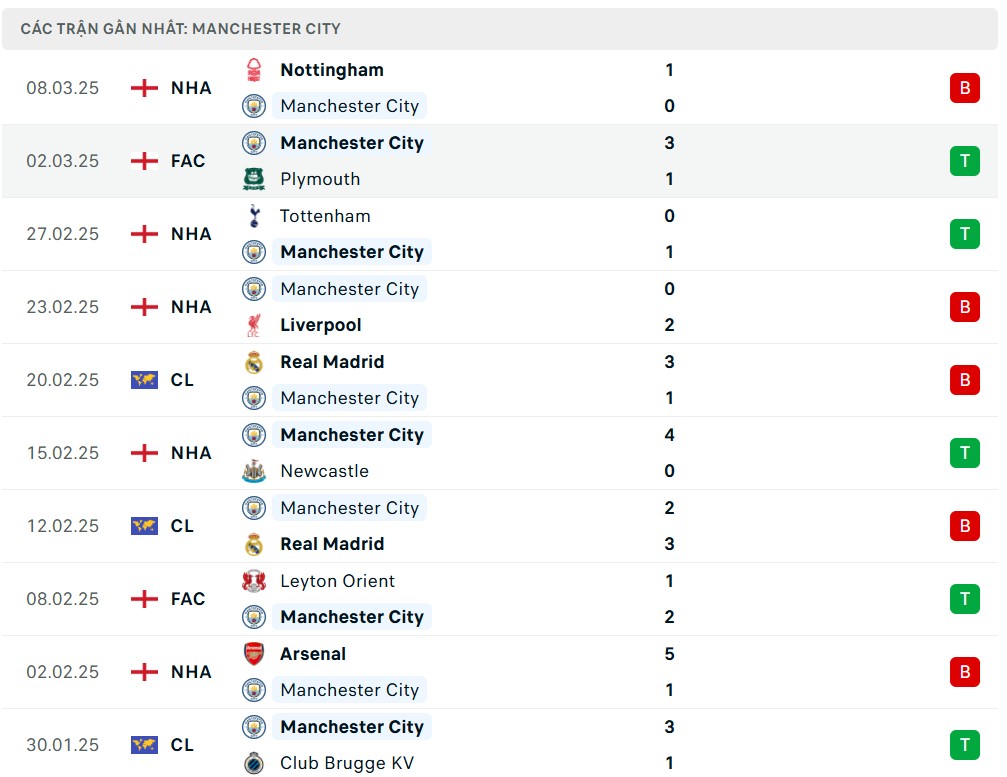Click the England flag on 08.03.25 row
Viewport: 1007px width, 777px height.
145,88
